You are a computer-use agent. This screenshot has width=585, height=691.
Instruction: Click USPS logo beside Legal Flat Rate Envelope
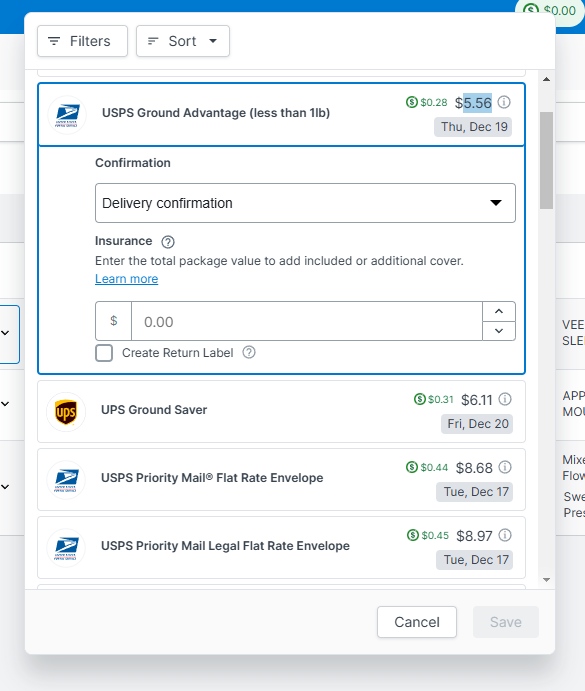66,547
